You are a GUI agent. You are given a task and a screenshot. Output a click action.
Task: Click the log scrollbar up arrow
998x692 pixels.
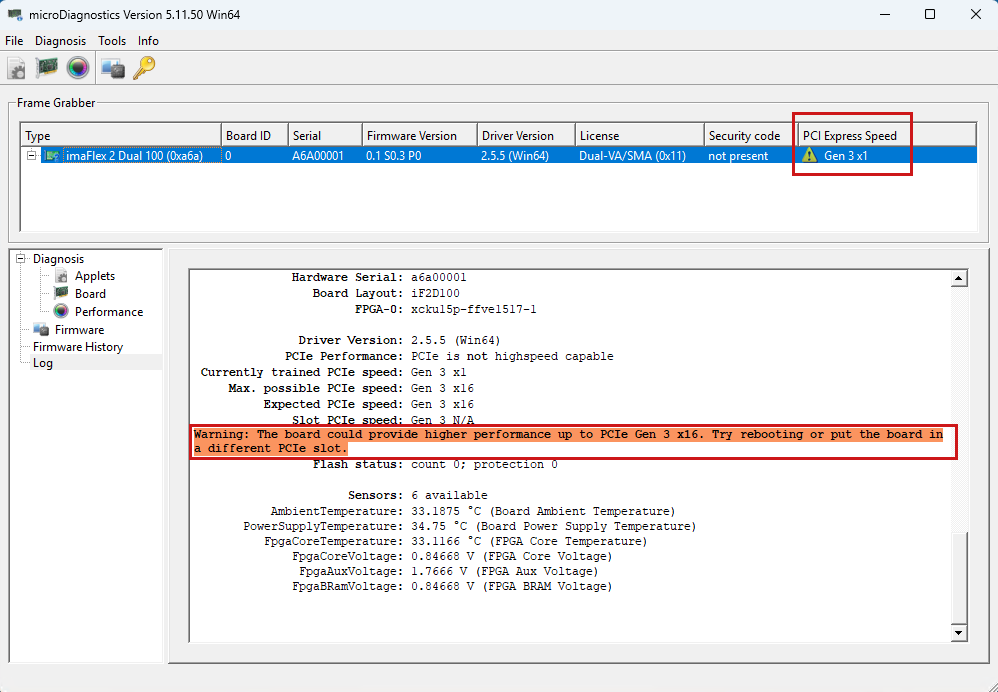pos(959,279)
